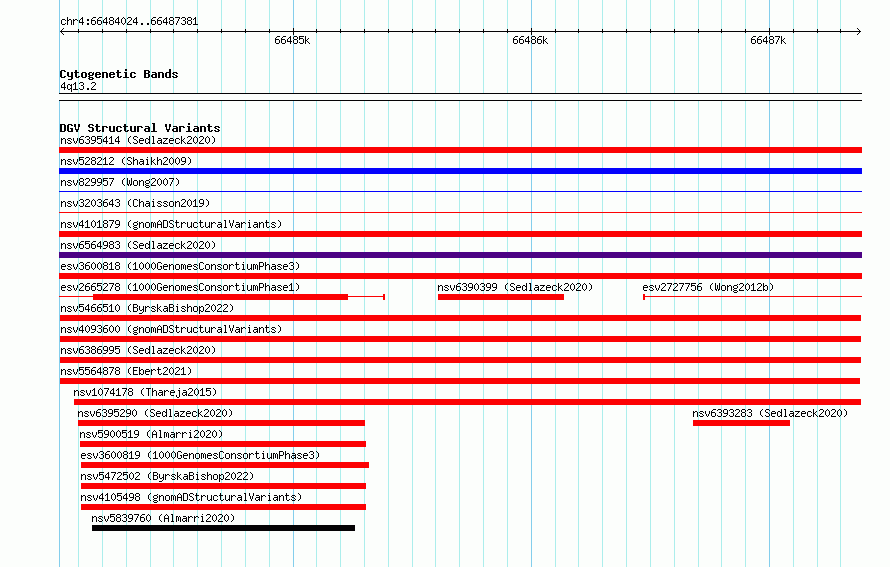Click the 66486k ruler tick label

click(x=530, y=40)
